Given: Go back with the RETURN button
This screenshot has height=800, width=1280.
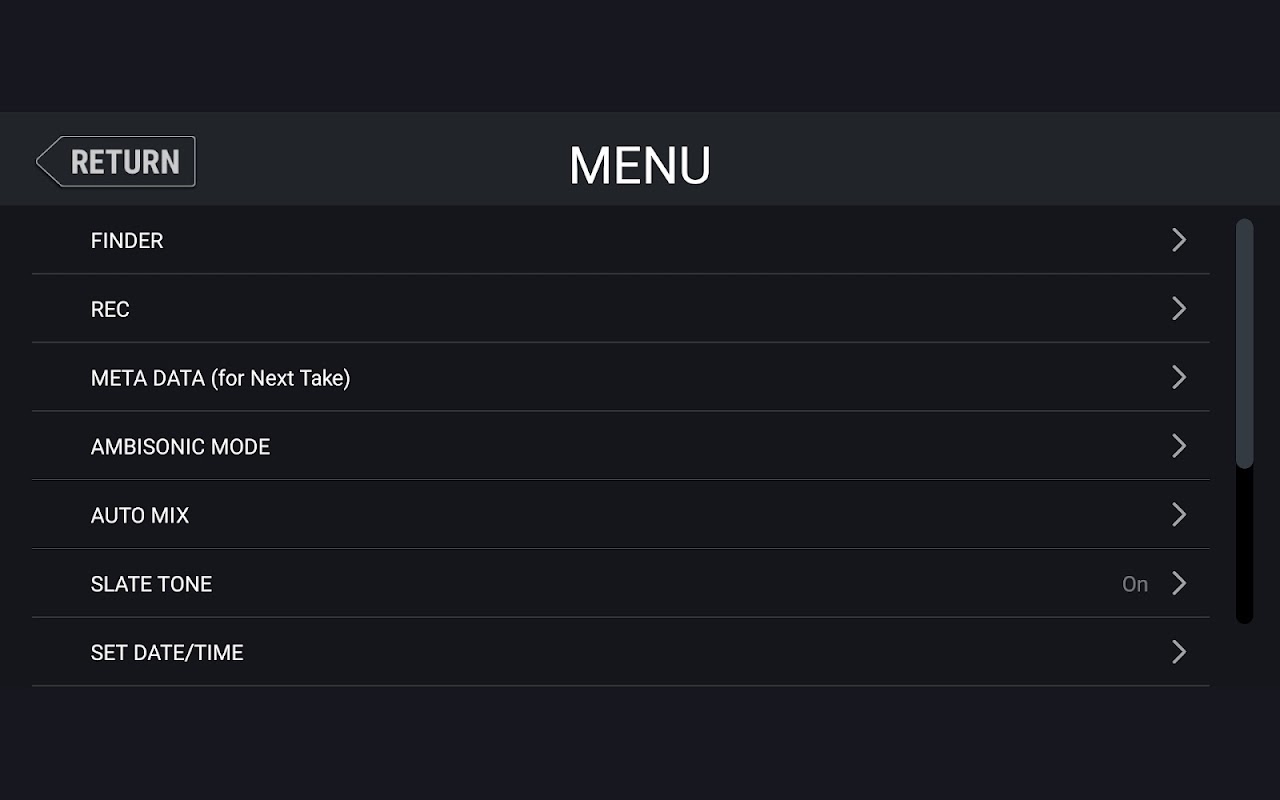Looking at the screenshot, I should [x=116, y=162].
